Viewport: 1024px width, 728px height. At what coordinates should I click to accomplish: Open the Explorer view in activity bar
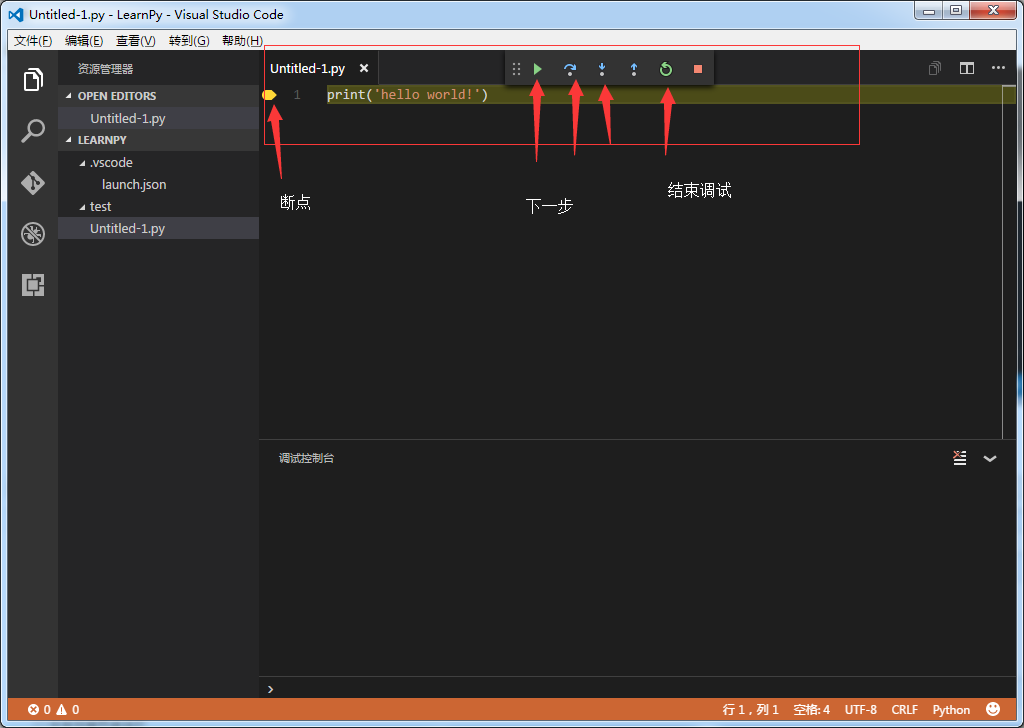tap(33, 80)
